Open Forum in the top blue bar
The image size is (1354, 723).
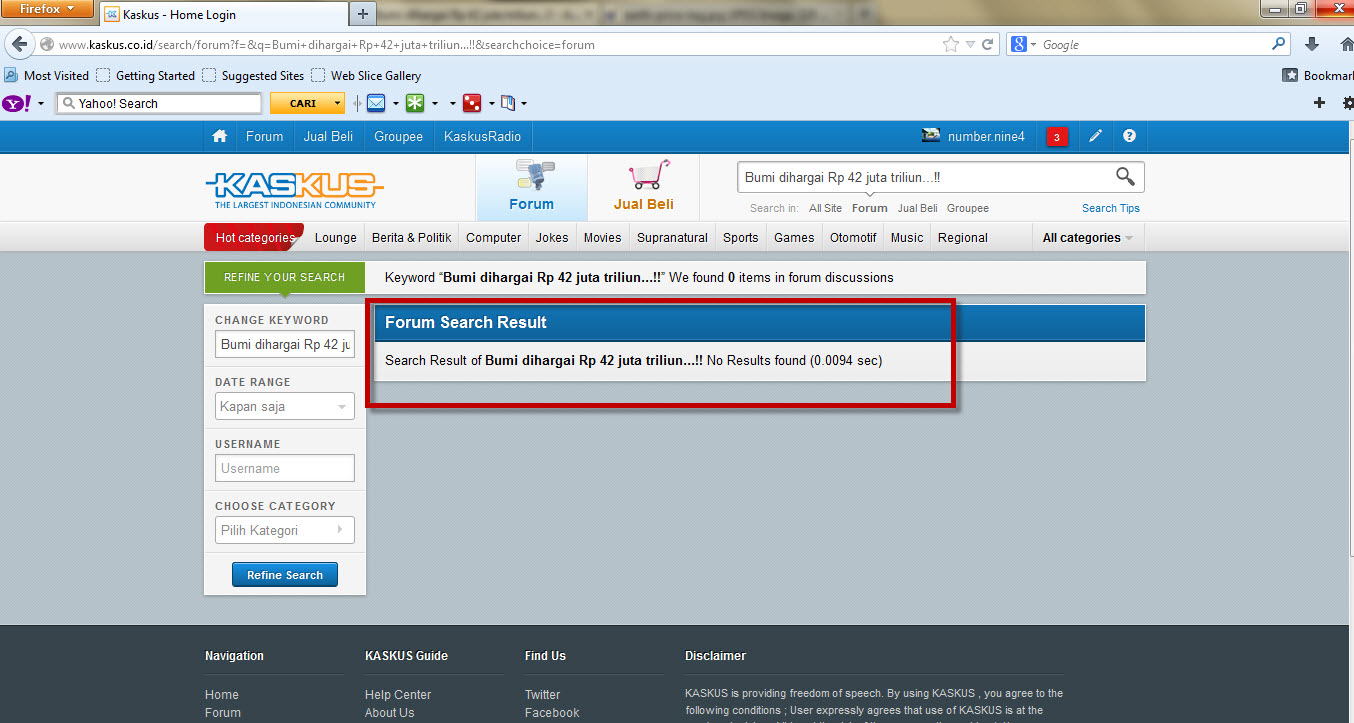click(x=265, y=136)
